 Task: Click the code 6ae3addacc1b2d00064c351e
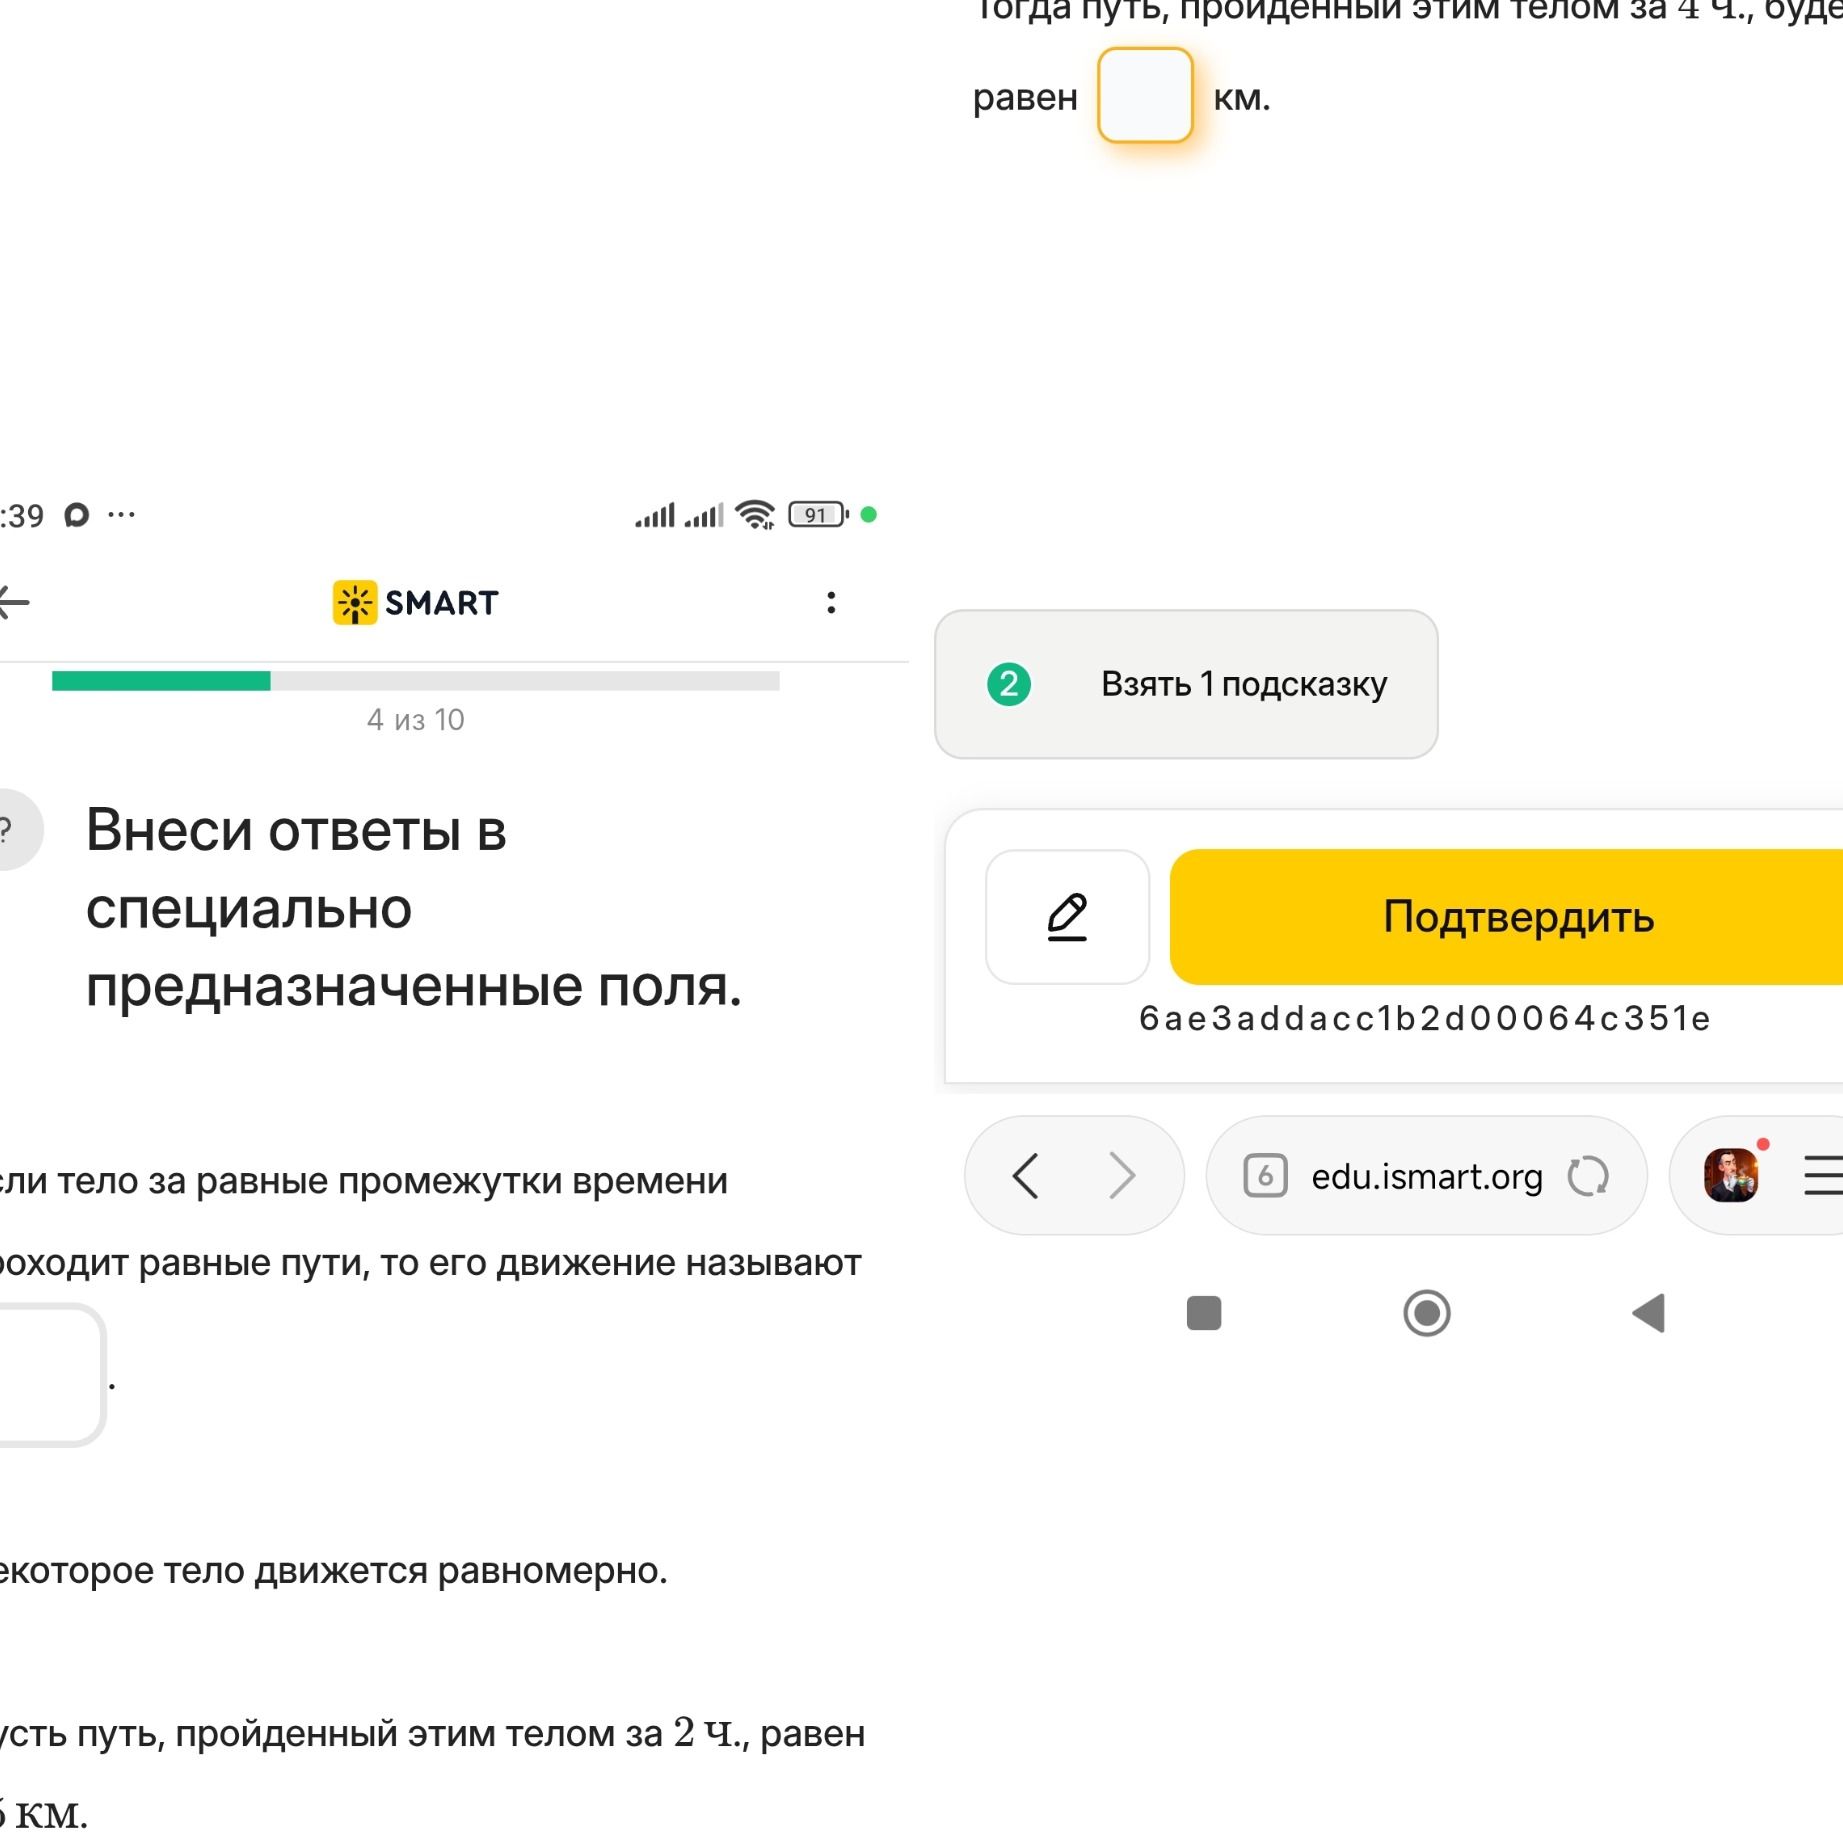tap(1425, 1018)
